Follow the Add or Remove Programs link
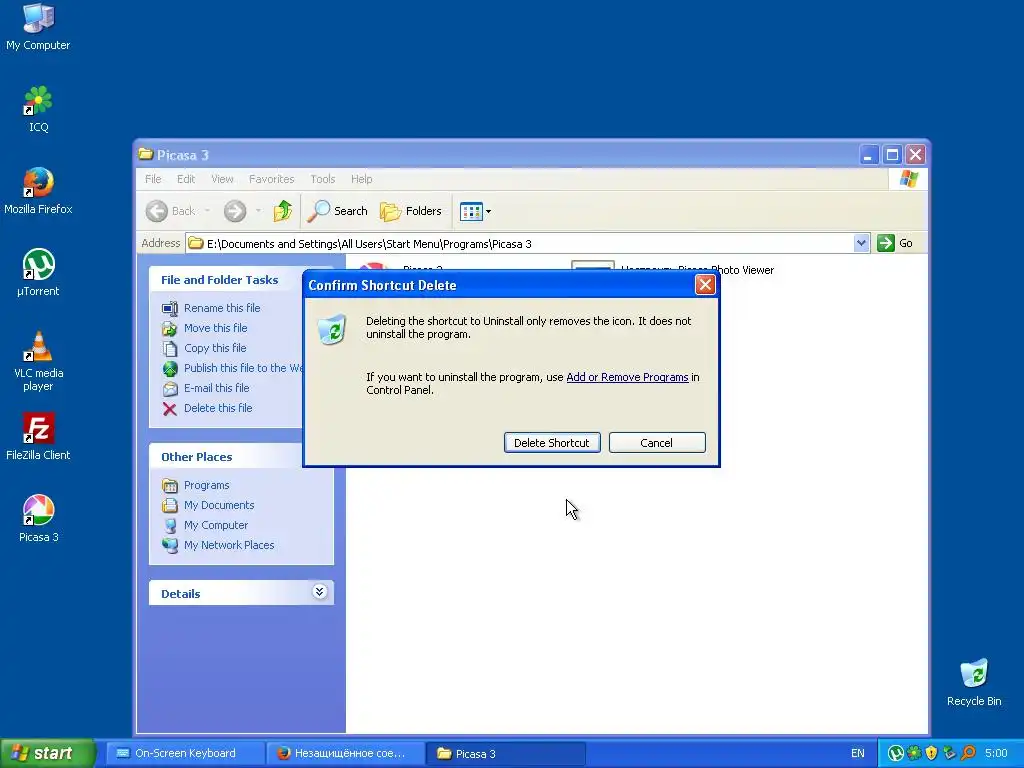 tap(627, 377)
